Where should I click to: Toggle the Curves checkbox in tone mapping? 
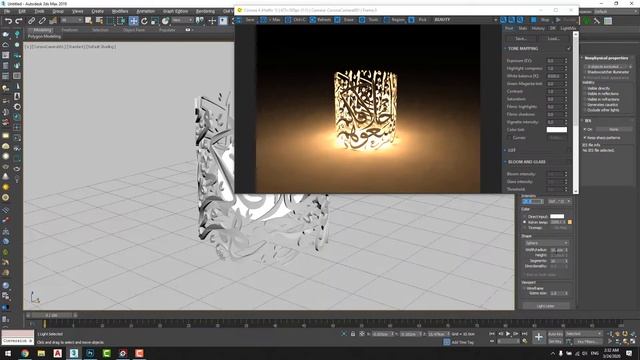point(510,138)
